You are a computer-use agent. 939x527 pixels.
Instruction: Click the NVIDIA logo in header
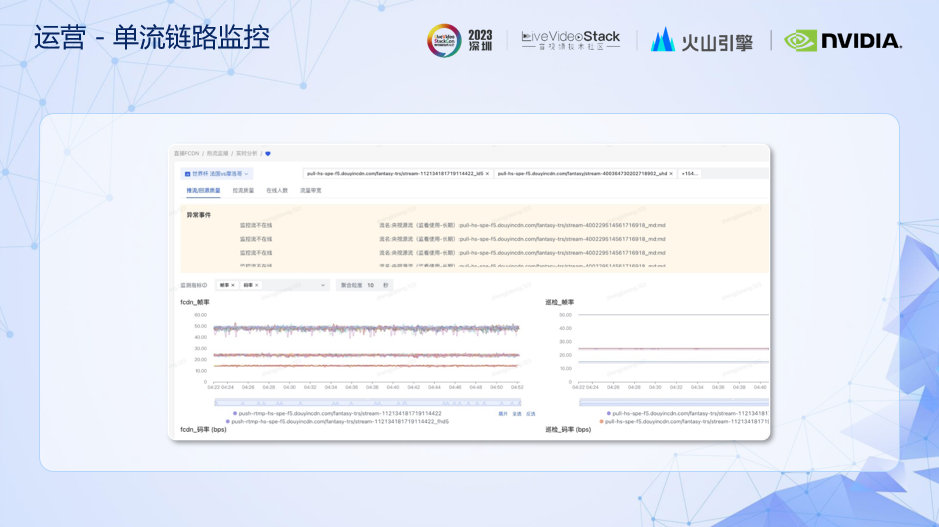coord(843,41)
